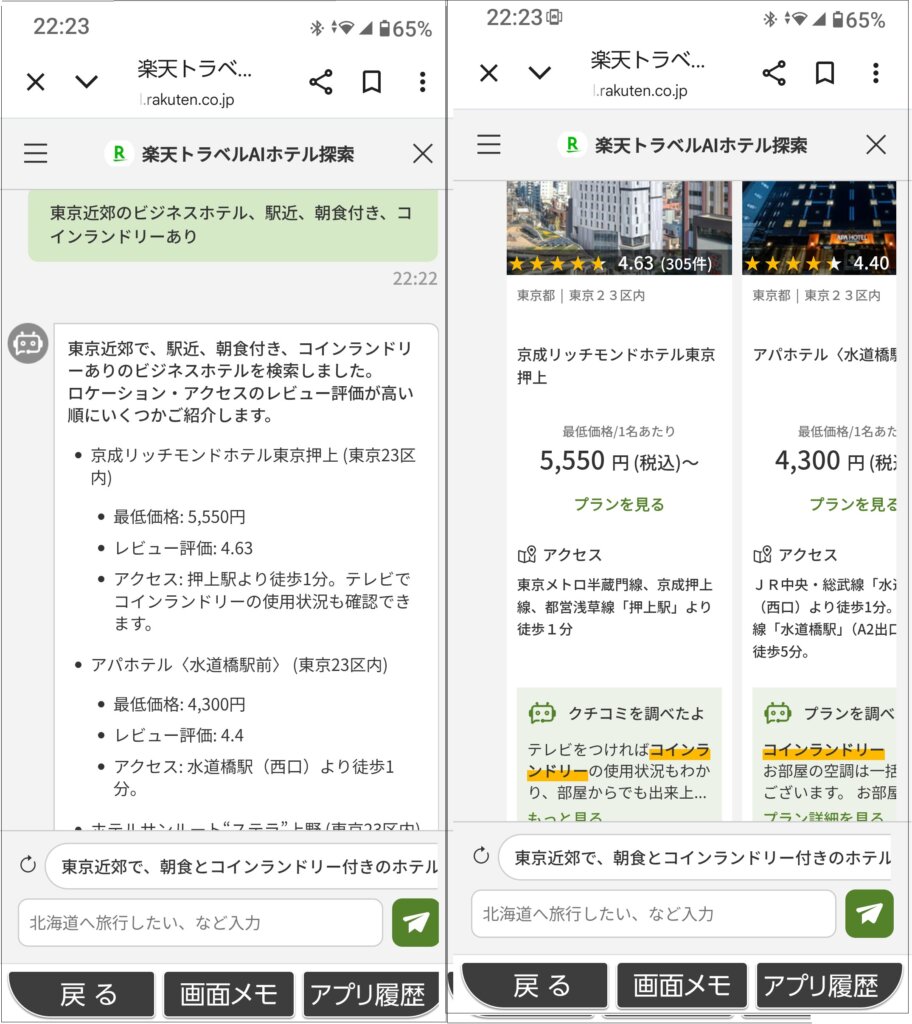Tap the bookmark icon on the right screen
Screen dimensions: 912x1024
(x=825, y=73)
